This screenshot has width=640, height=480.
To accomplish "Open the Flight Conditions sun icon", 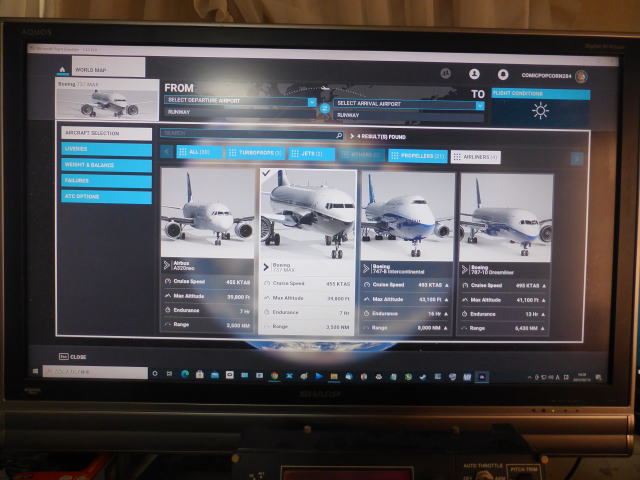I will point(540,111).
